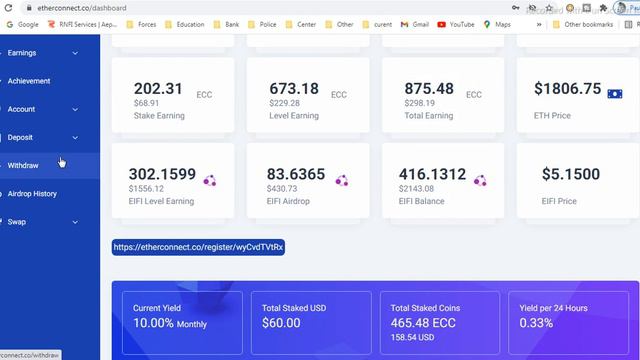Viewport: 640px width, 360px height.
Task: Click the chevron next to Deposit
Action: click(75, 138)
